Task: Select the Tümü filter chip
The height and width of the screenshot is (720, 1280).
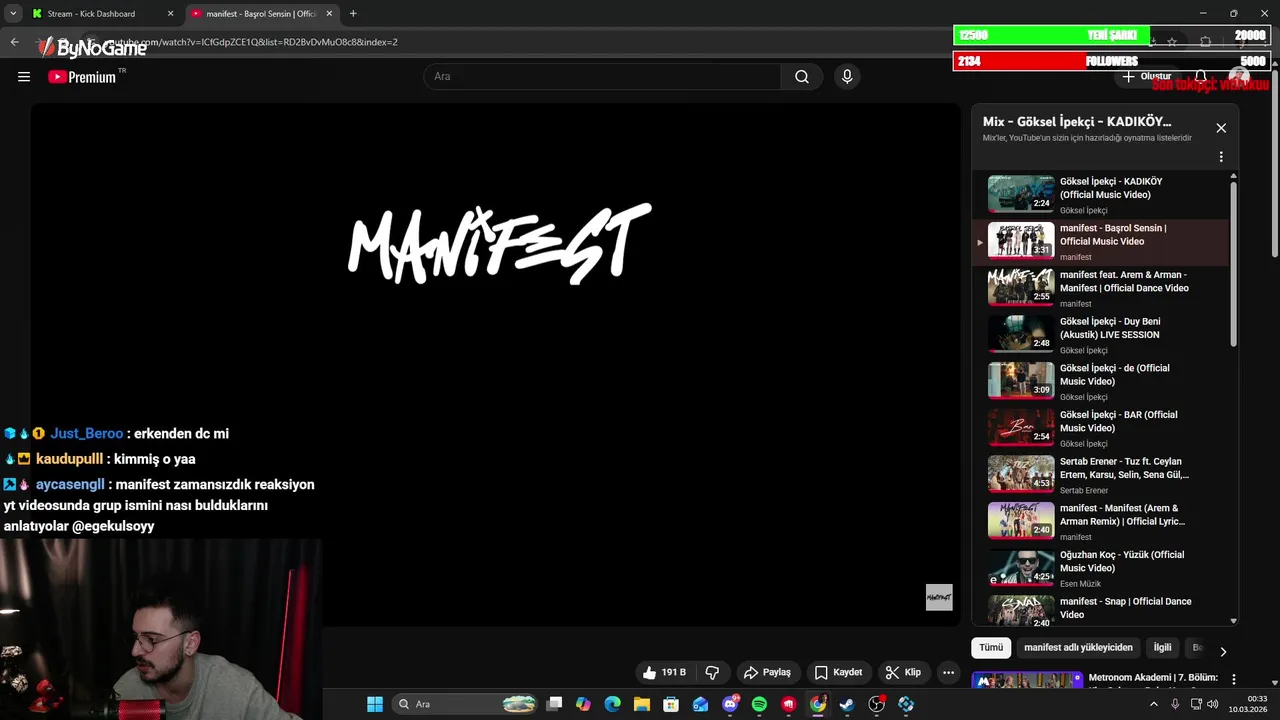Action: coord(991,647)
